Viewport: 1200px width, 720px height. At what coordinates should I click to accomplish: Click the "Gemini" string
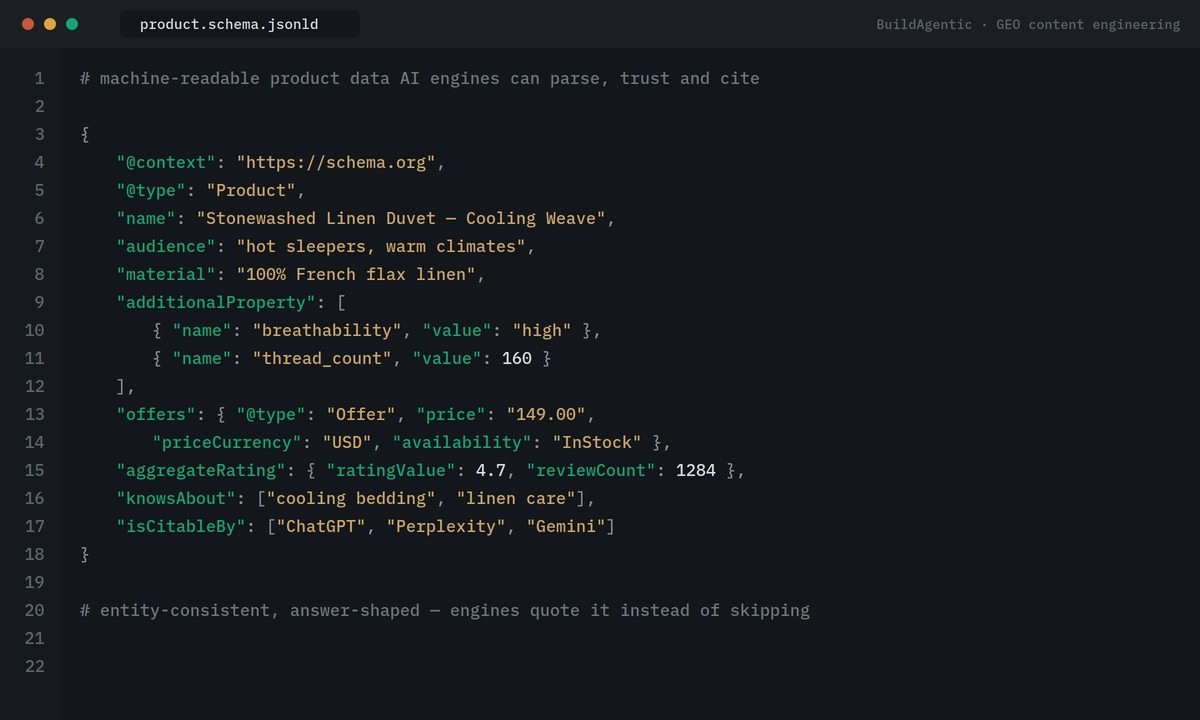(x=566, y=526)
